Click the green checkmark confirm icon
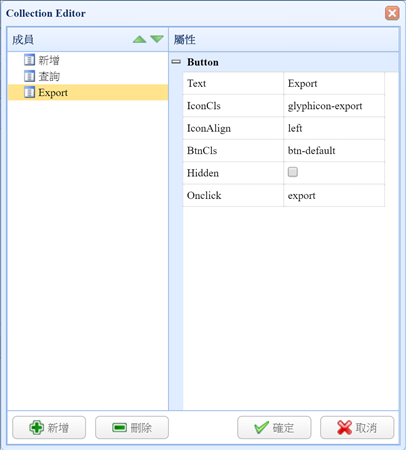406x450 pixels. point(261,427)
